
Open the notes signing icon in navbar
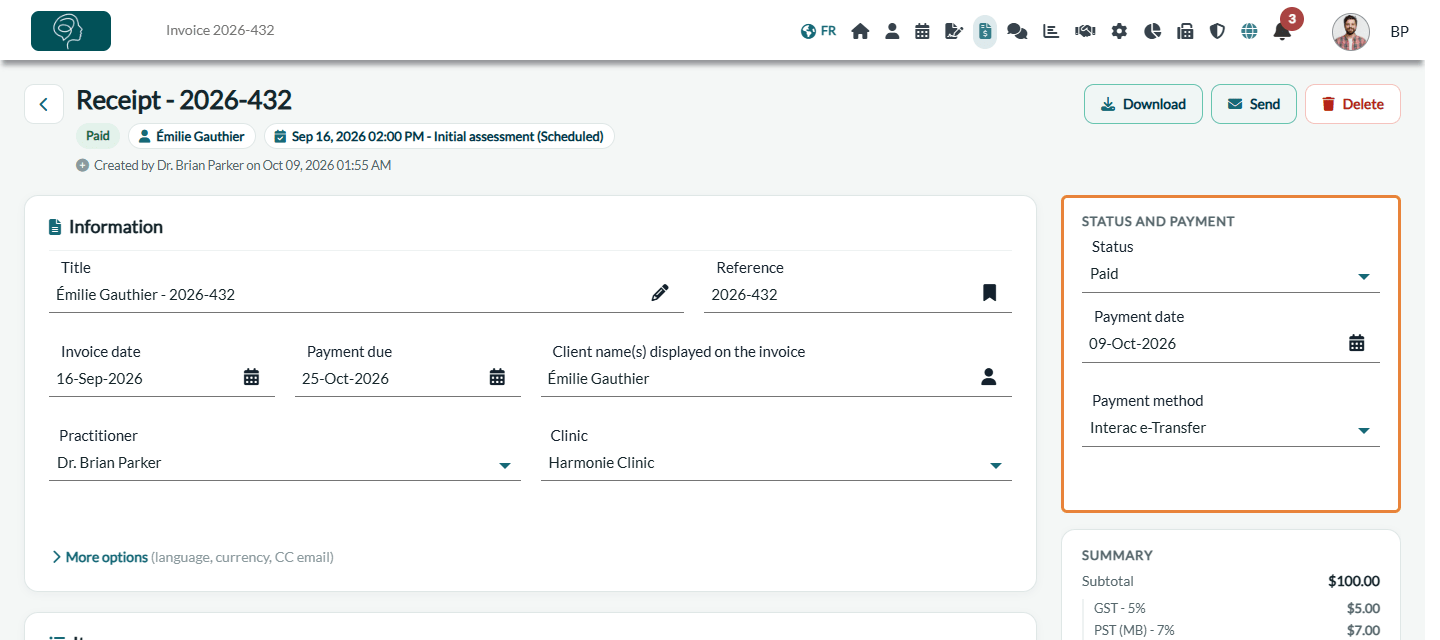click(x=954, y=31)
